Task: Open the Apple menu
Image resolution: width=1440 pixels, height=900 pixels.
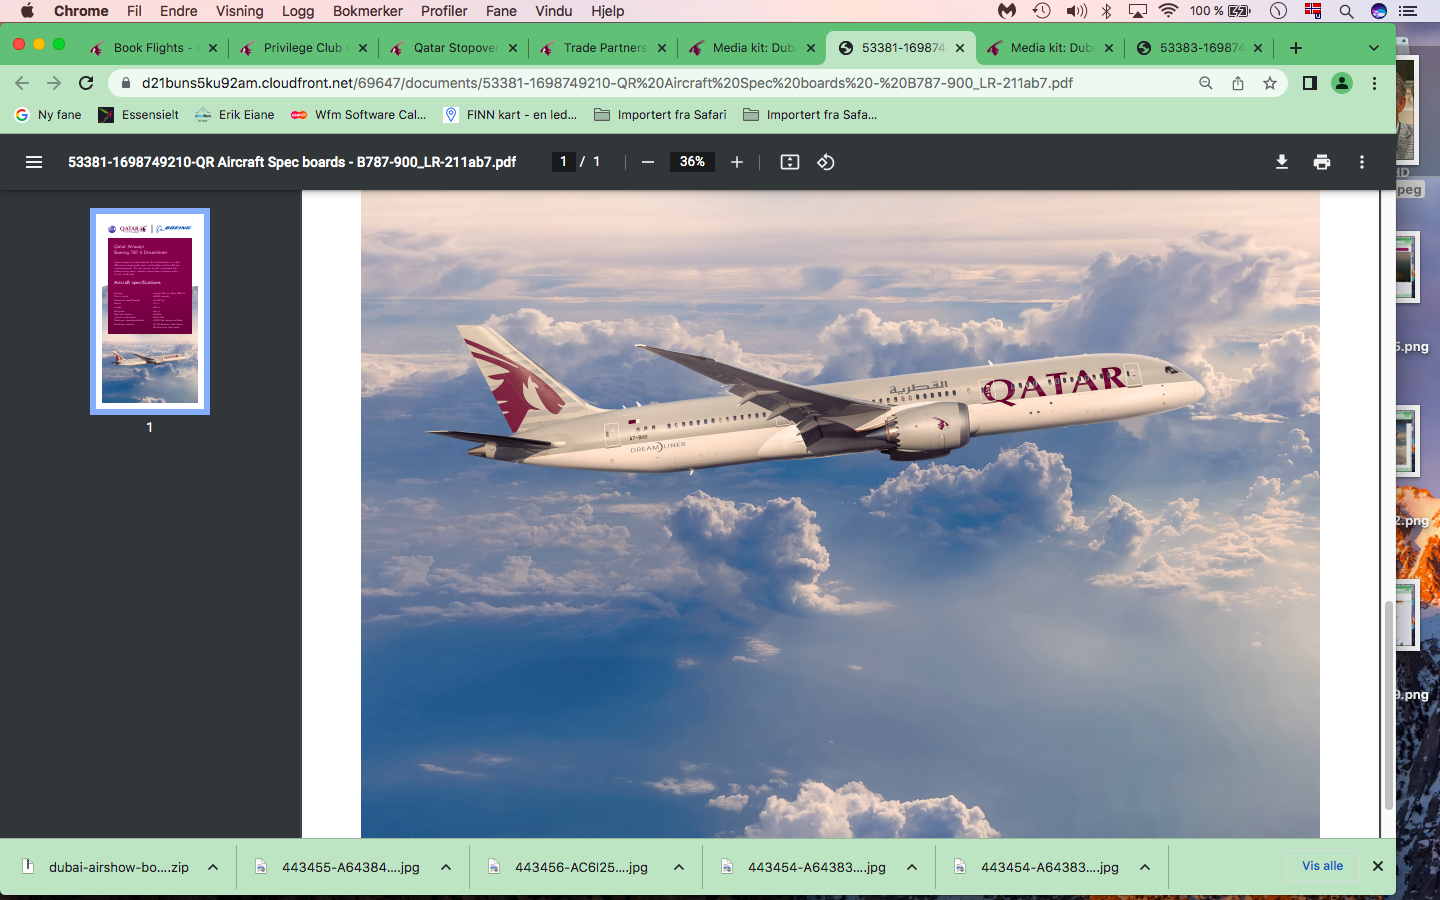Action: click(x=27, y=11)
